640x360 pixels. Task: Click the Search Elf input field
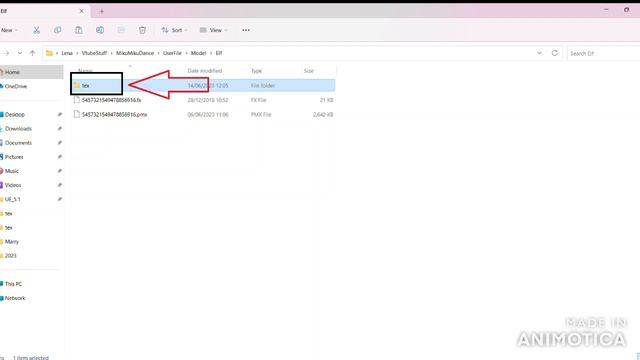(603, 53)
